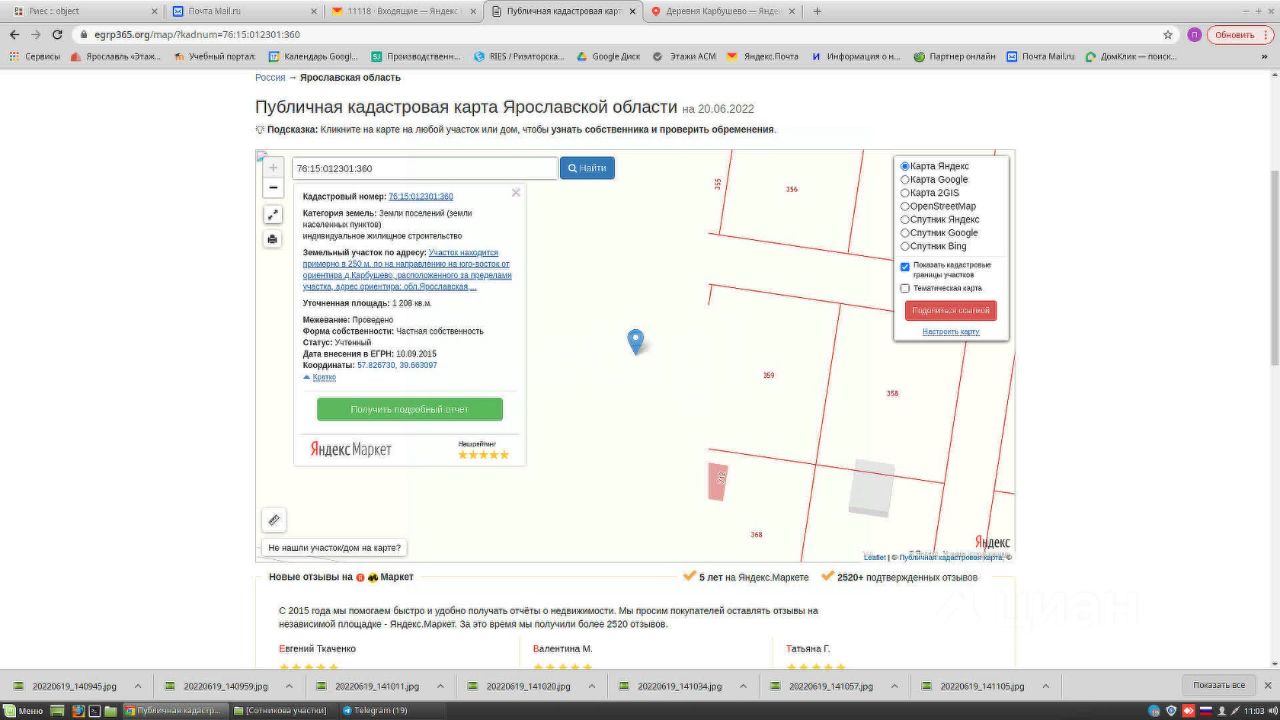Viewport: 1280px width, 720px height.
Task: Select Карта 2GIS radio option
Action: [x=905, y=193]
